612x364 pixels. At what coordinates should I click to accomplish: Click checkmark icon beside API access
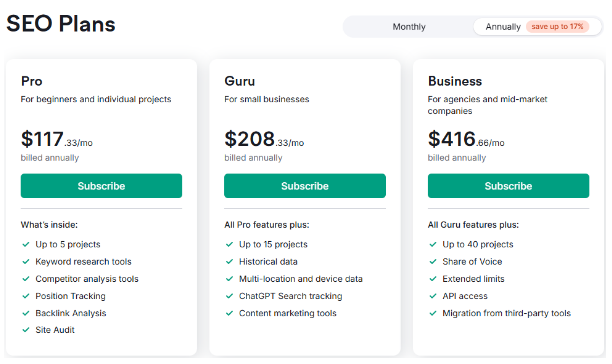[x=433, y=296]
